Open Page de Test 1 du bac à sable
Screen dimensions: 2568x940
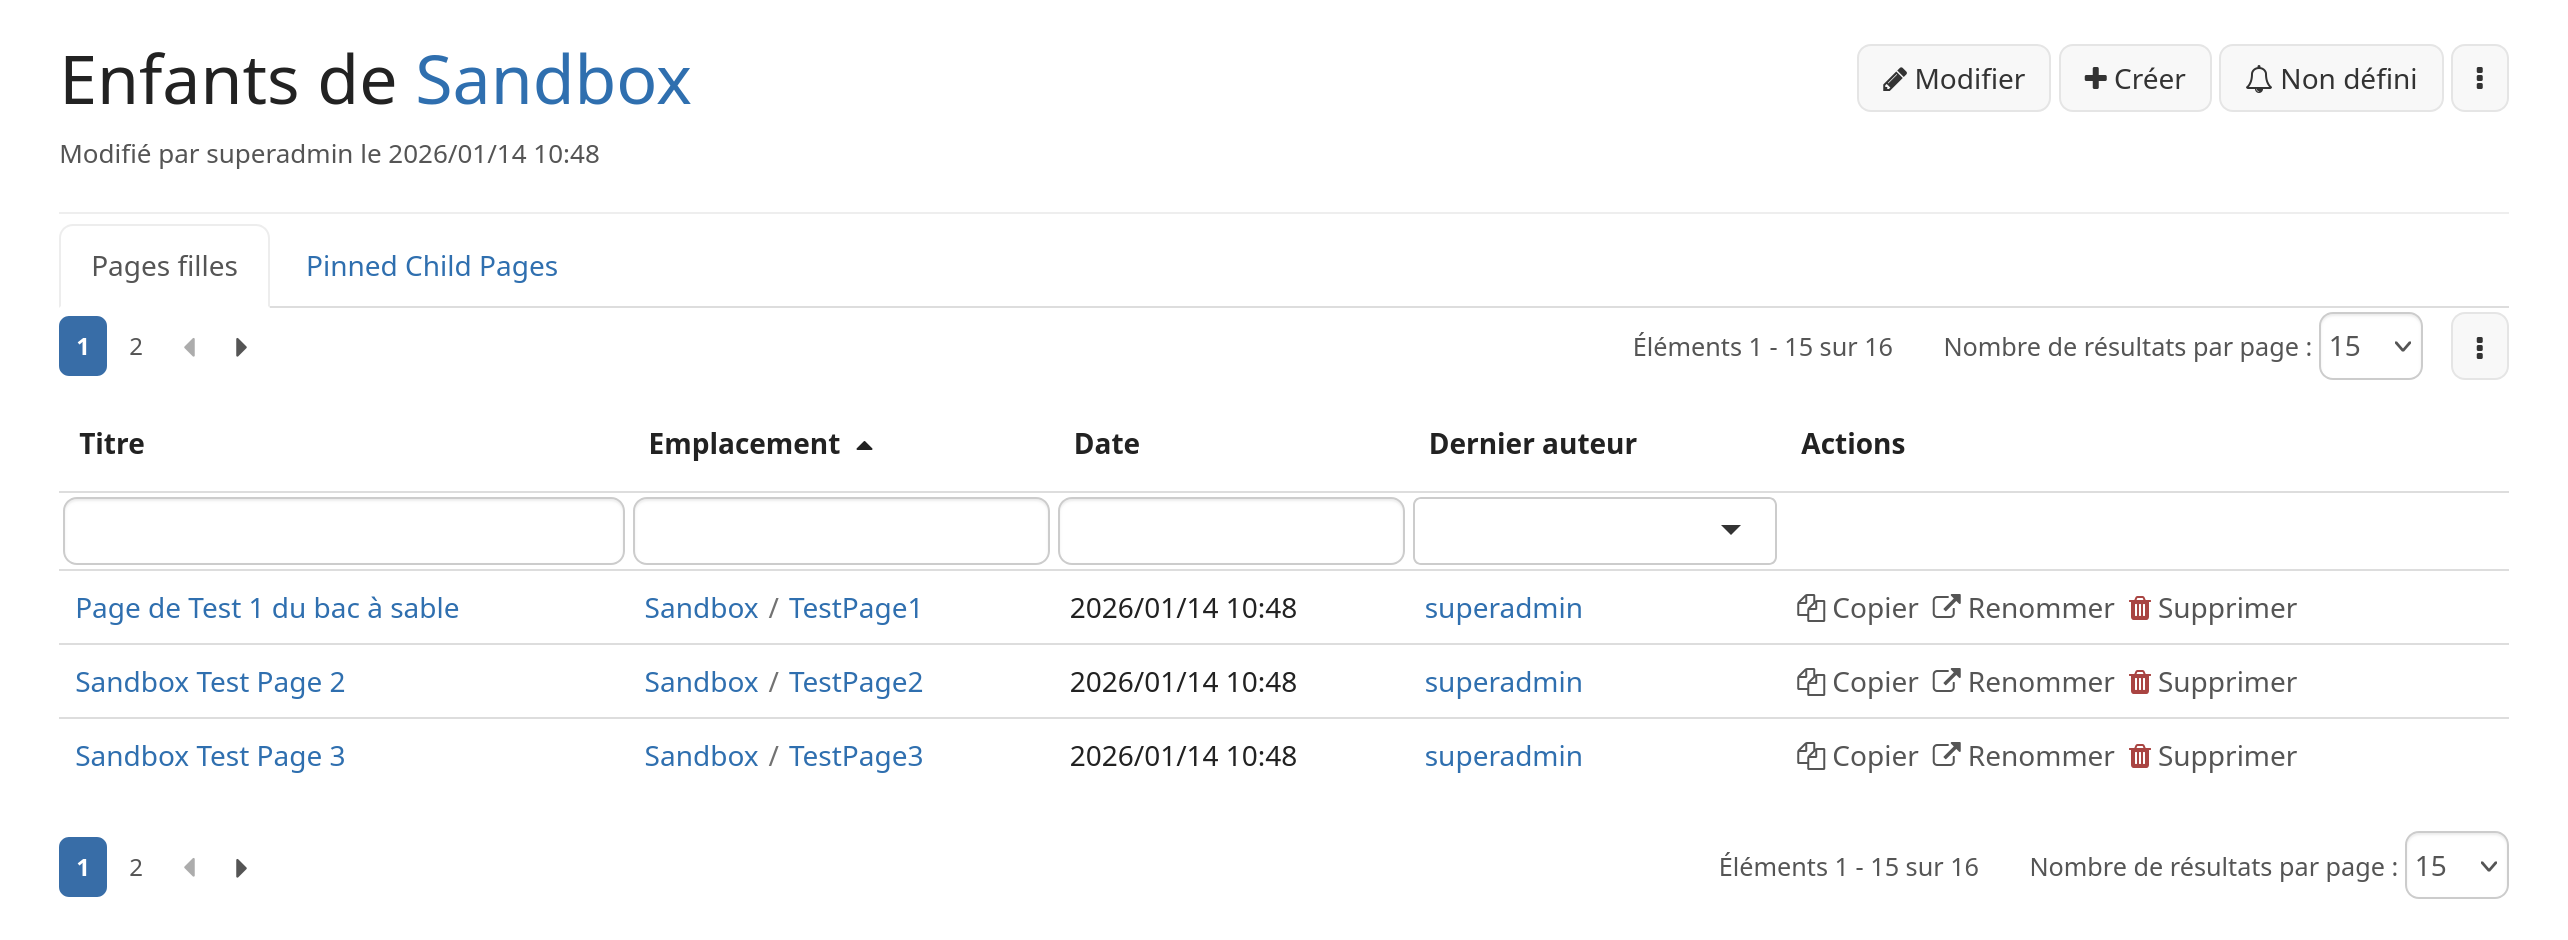click(x=267, y=608)
